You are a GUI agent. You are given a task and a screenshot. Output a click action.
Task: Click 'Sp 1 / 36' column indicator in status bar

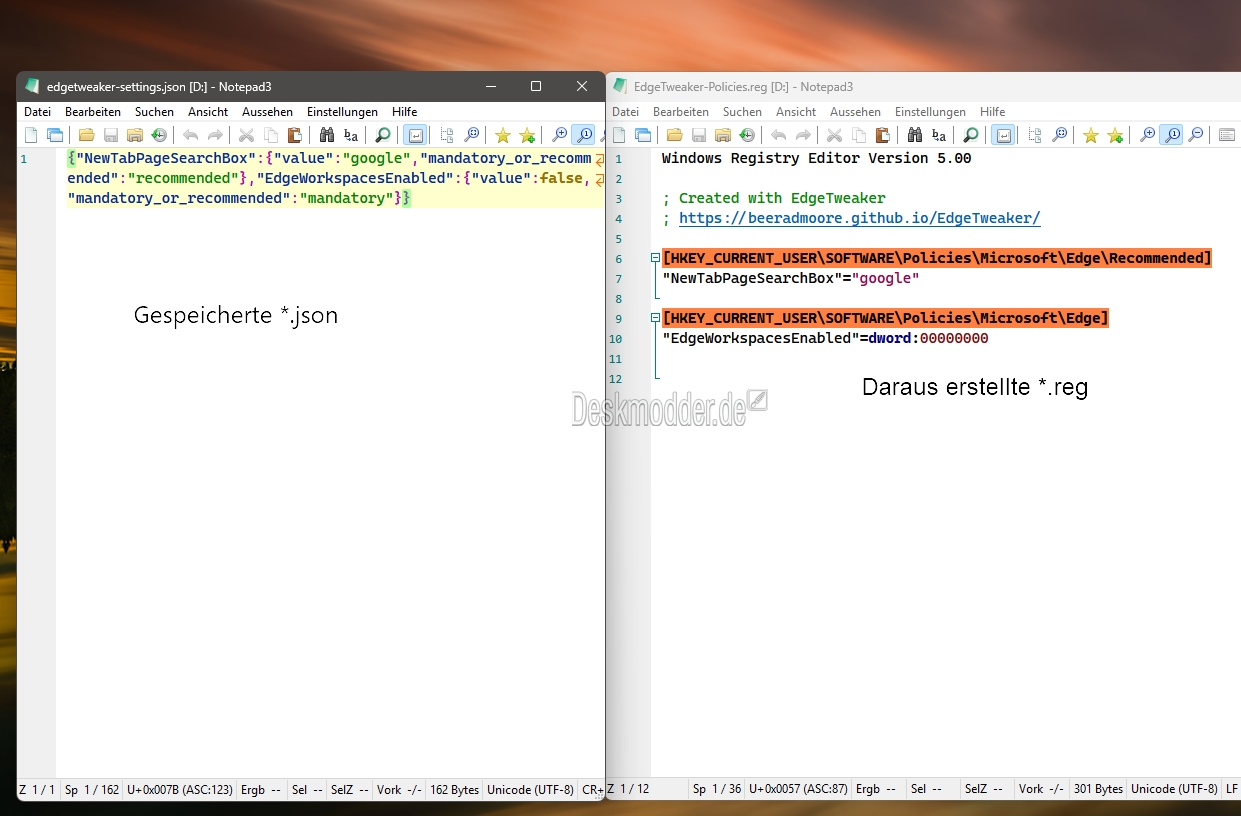click(x=717, y=789)
